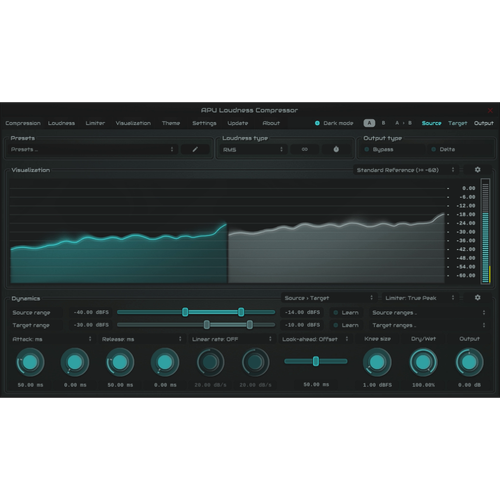Screen dimensions: 500x500
Task: Click the droplet icon in Loudness type
Action: pos(336,149)
